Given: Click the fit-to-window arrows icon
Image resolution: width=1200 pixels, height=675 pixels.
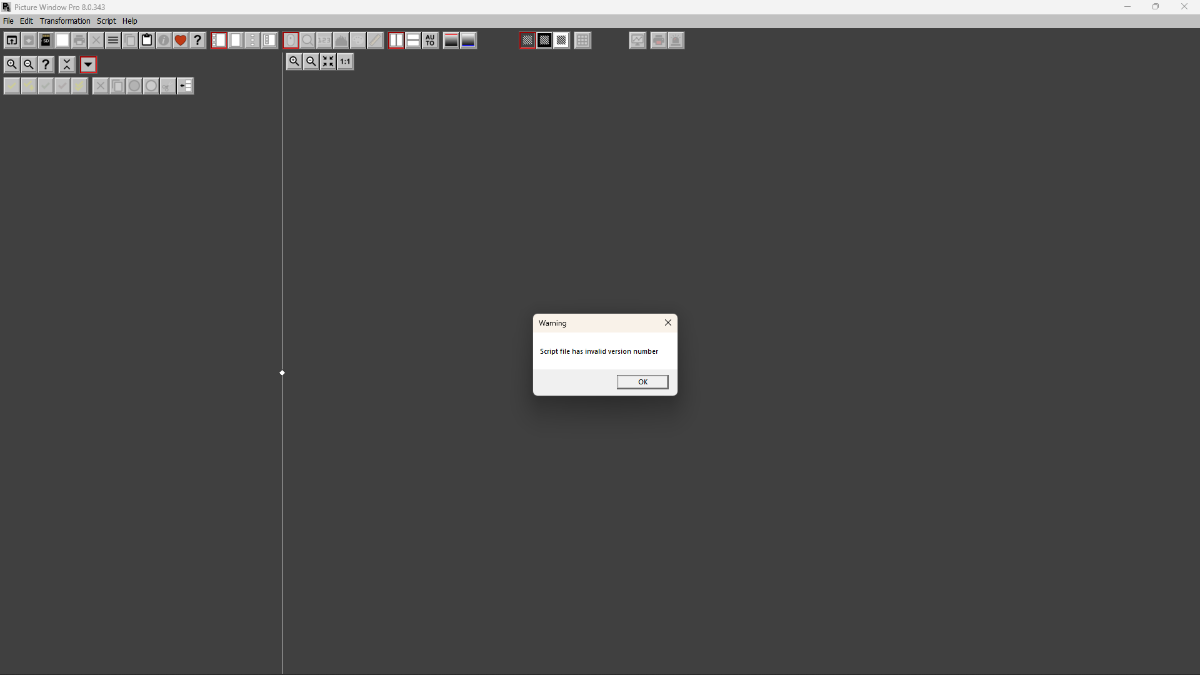Looking at the screenshot, I should pos(328,62).
